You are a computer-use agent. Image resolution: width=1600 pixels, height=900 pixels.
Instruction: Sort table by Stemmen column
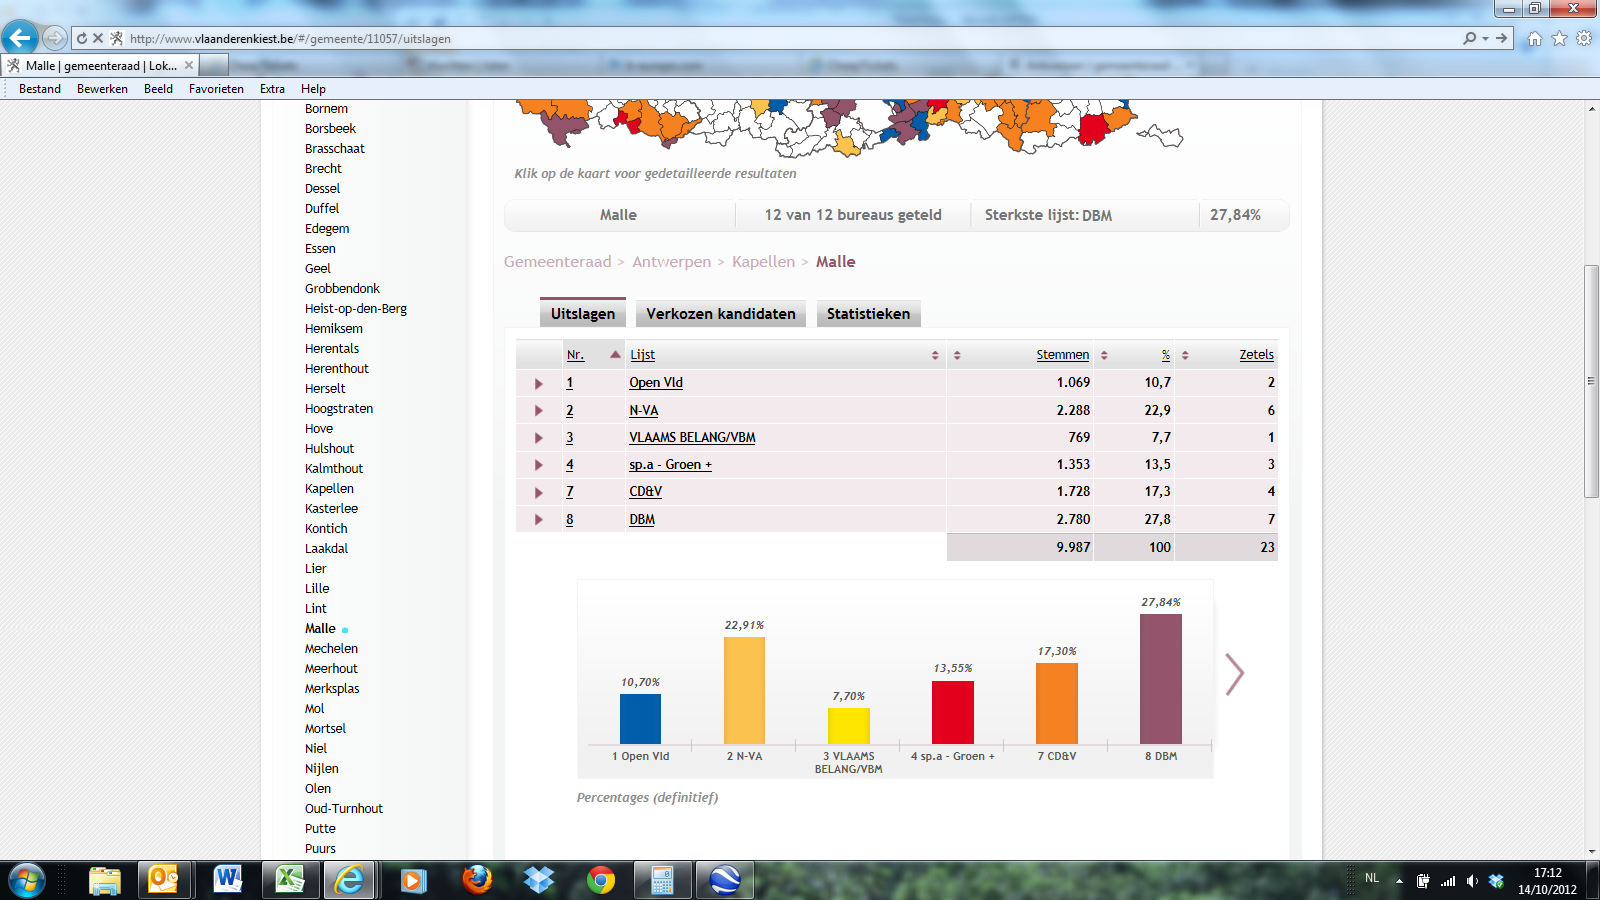1062,355
